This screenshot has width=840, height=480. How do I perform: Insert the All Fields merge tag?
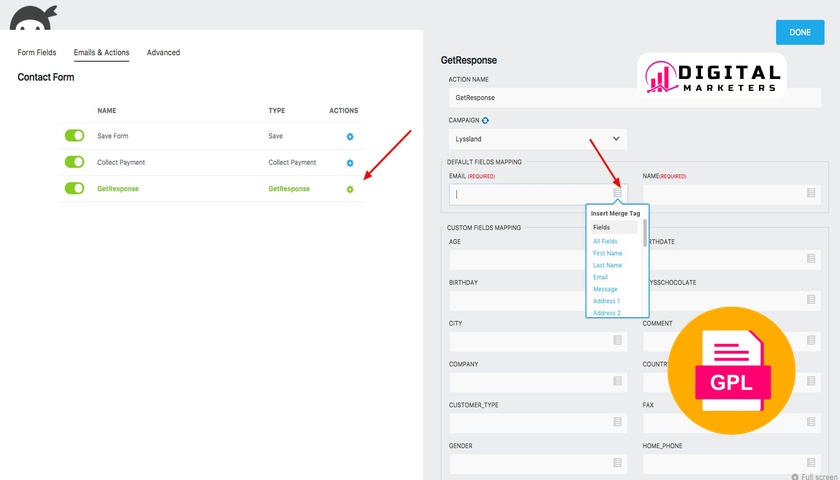605,242
